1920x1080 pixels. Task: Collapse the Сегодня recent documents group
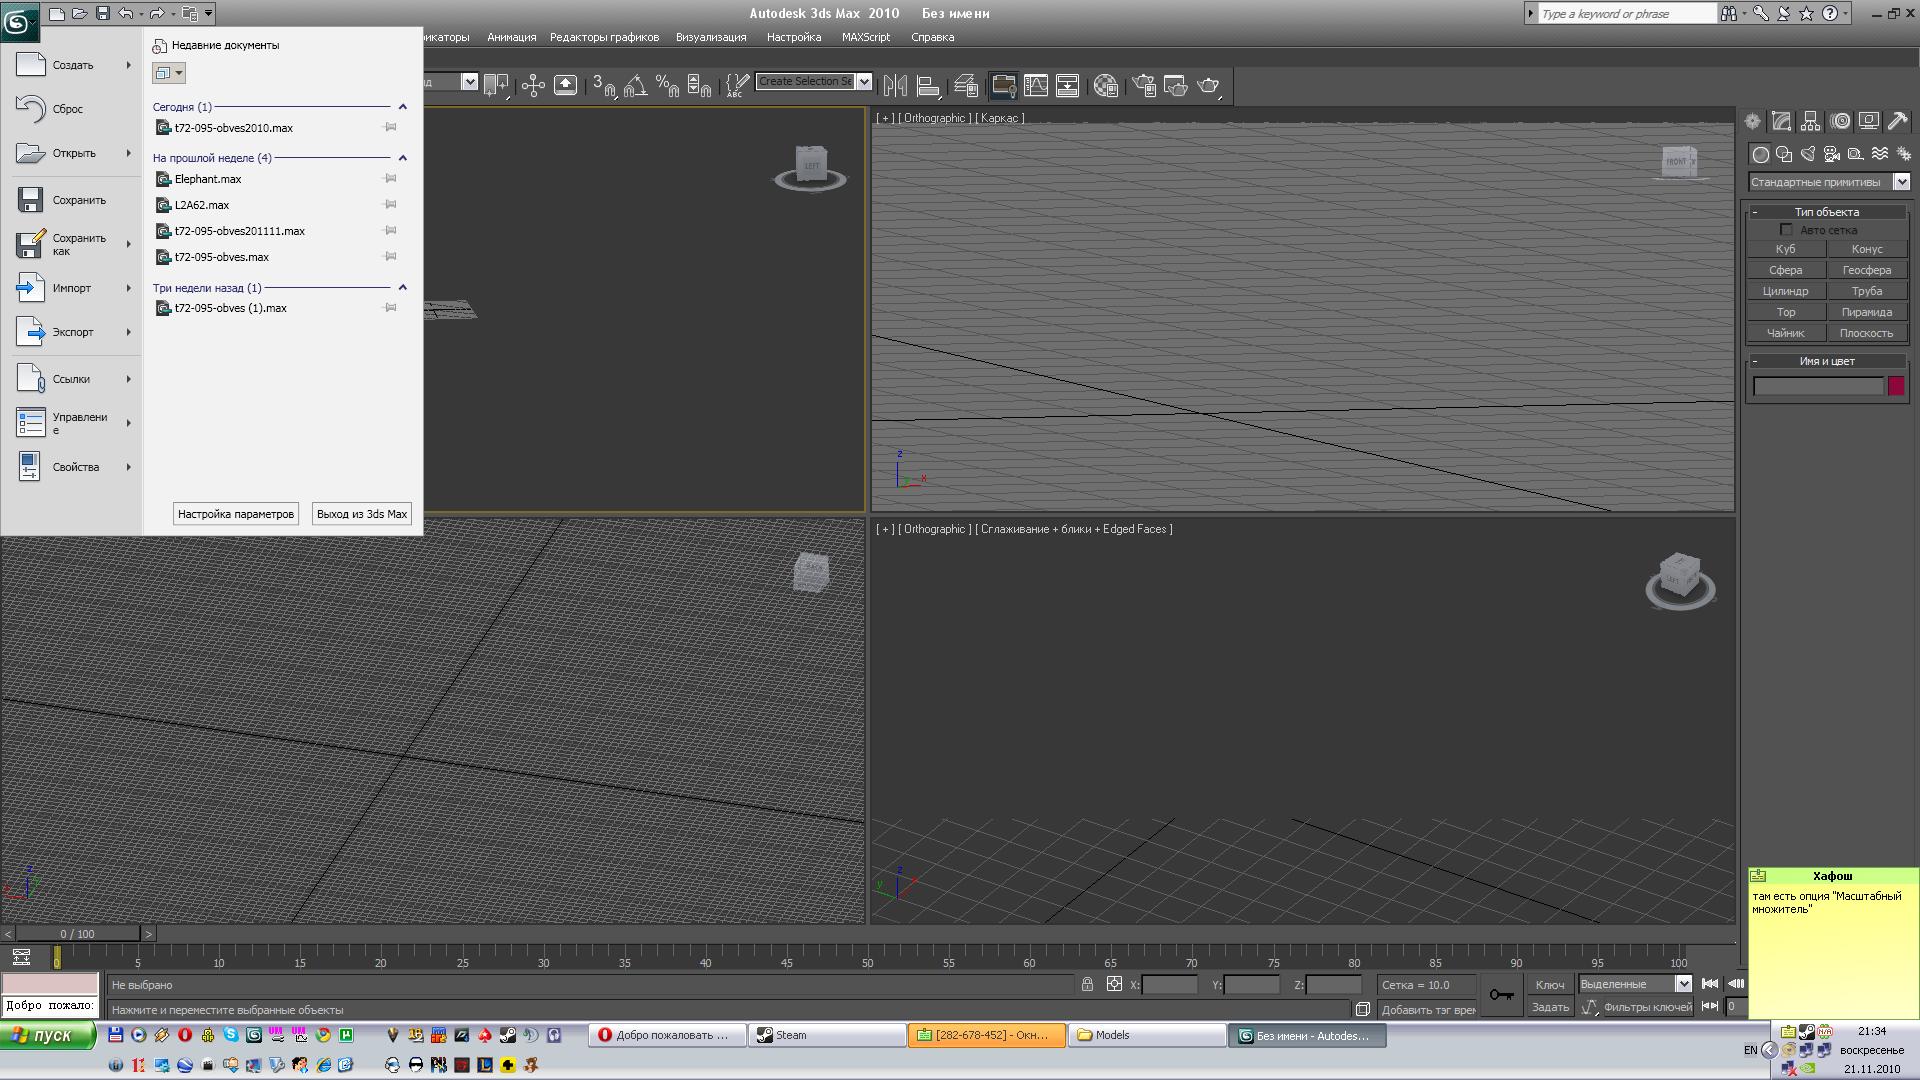(x=403, y=107)
